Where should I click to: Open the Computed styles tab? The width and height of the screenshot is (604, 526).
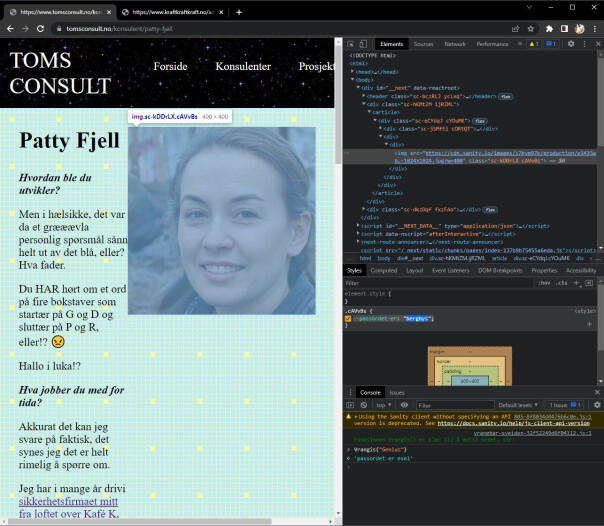coord(384,270)
